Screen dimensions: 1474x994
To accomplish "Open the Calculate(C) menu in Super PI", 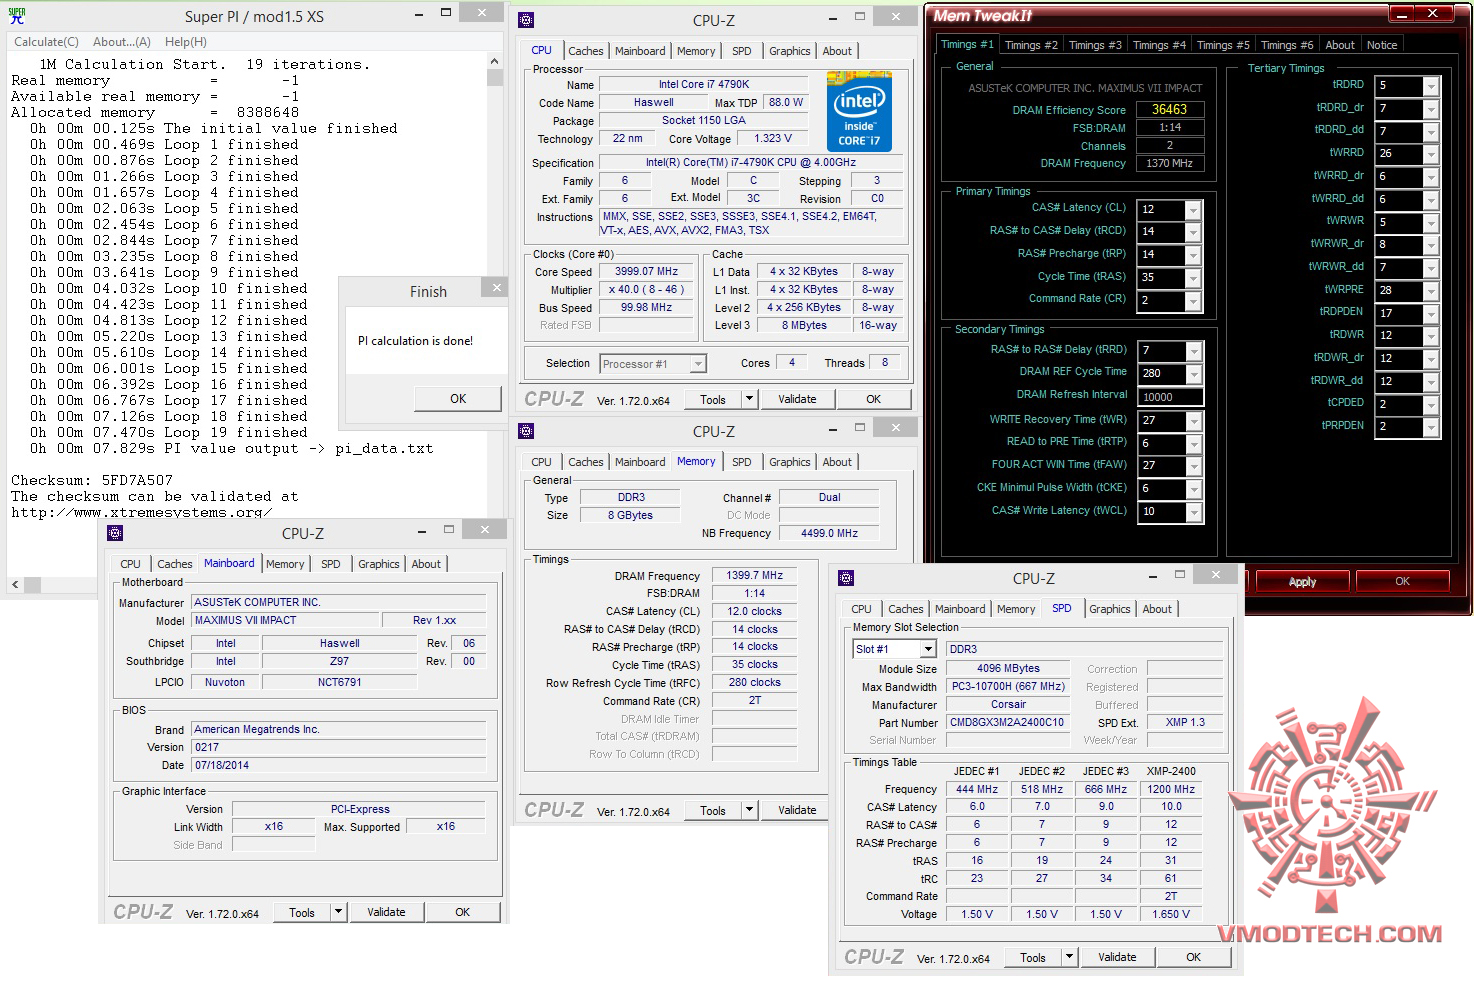I will (46, 42).
